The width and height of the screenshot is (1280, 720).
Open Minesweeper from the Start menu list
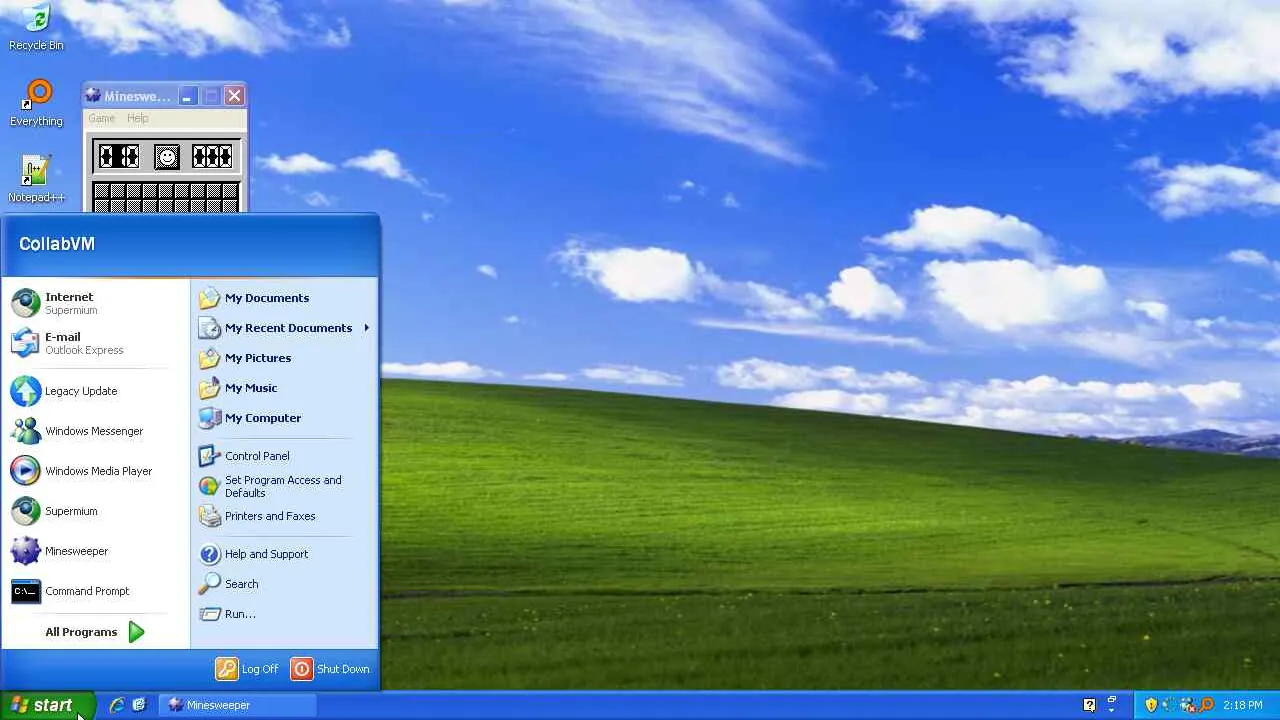click(x=96, y=551)
